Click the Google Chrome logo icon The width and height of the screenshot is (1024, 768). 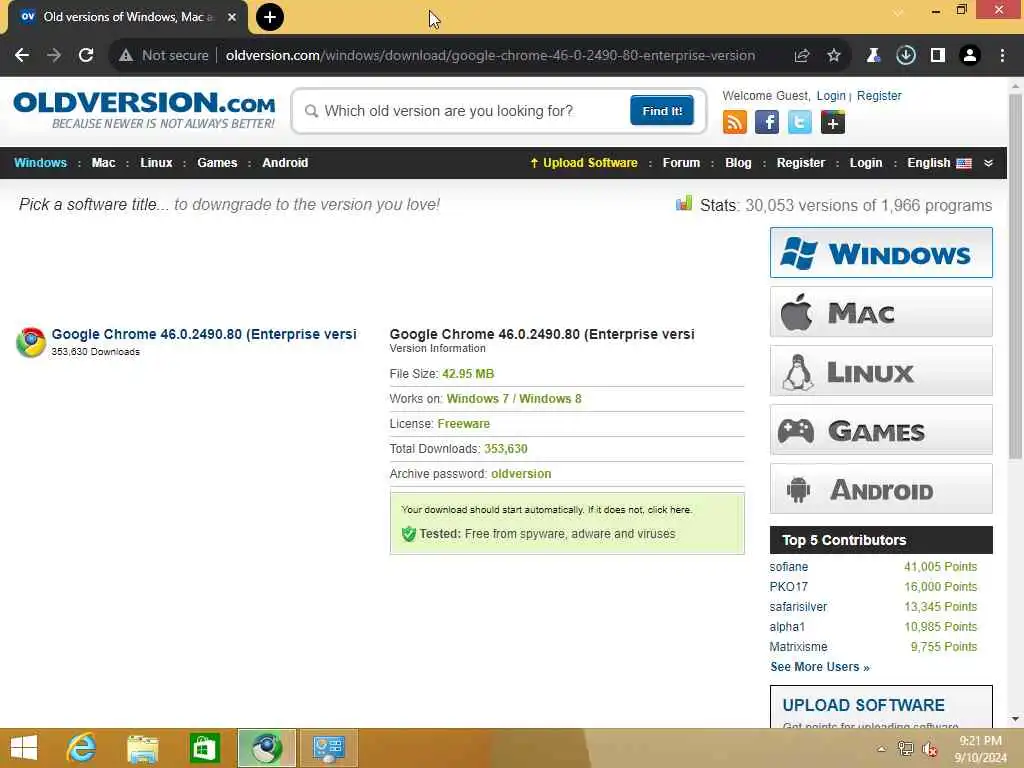(31, 342)
